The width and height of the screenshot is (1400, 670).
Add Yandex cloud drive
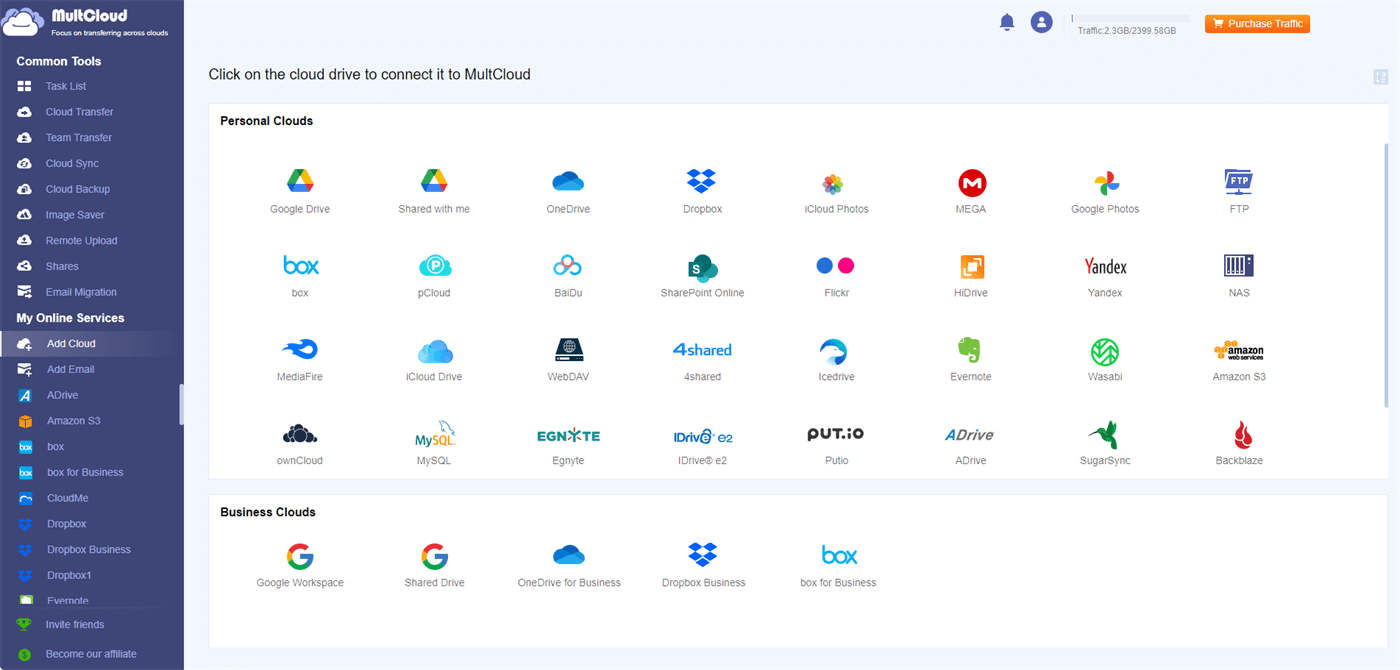pos(1105,275)
